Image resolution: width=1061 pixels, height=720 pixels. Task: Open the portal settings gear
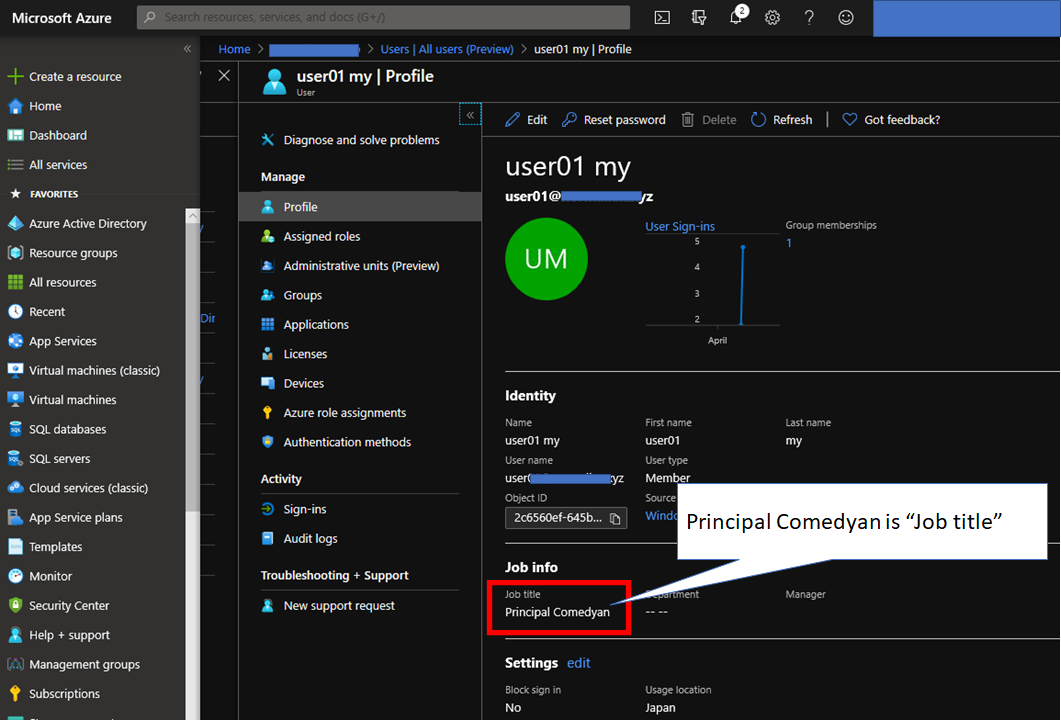772,18
